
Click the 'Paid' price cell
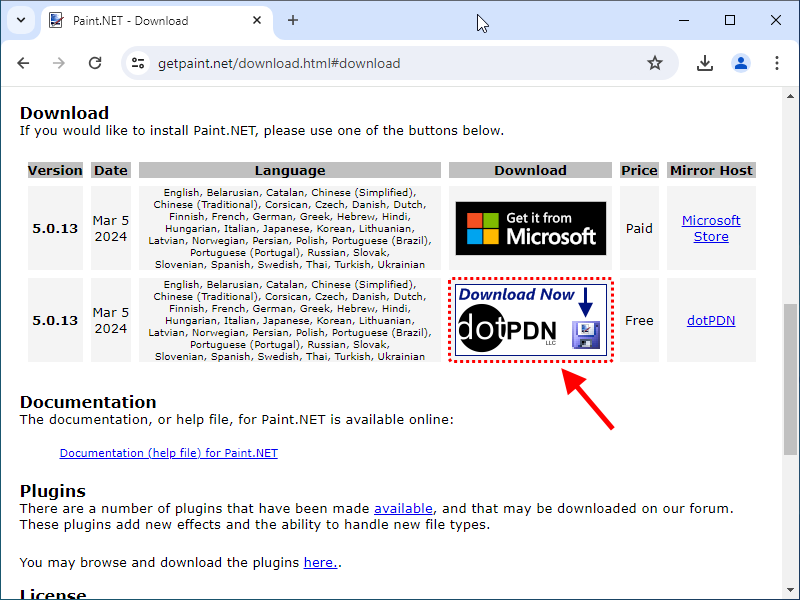pos(639,228)
